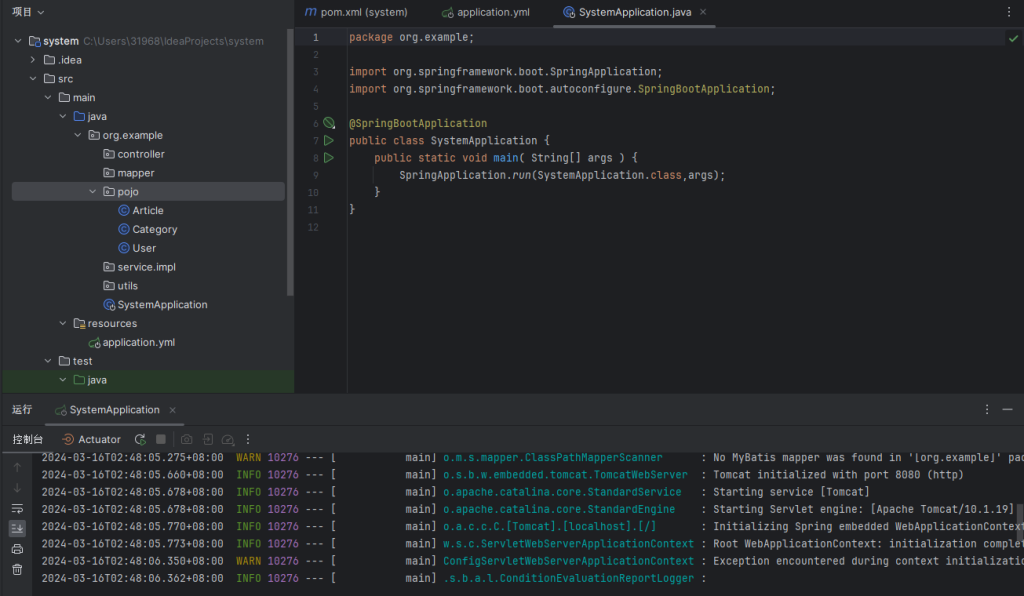This screenshot has height=596, width=1024.
Task: Open the Actuator tab in the run panel
Action: click(91, 439)
